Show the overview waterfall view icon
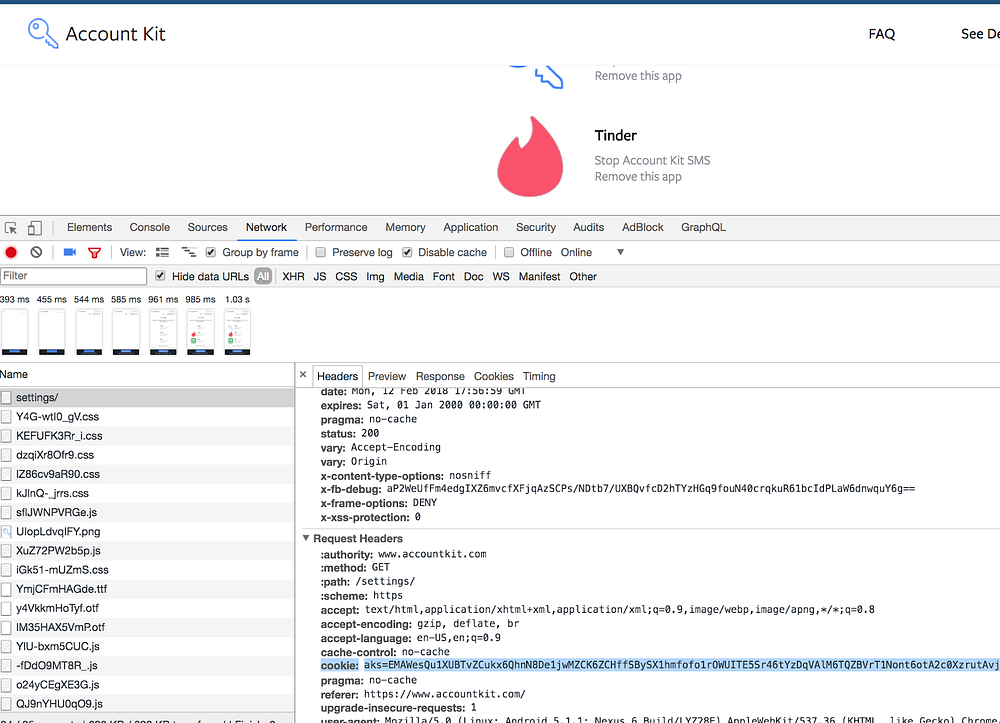Screen dimensions: 1000x723 click(x=189, y=252)
